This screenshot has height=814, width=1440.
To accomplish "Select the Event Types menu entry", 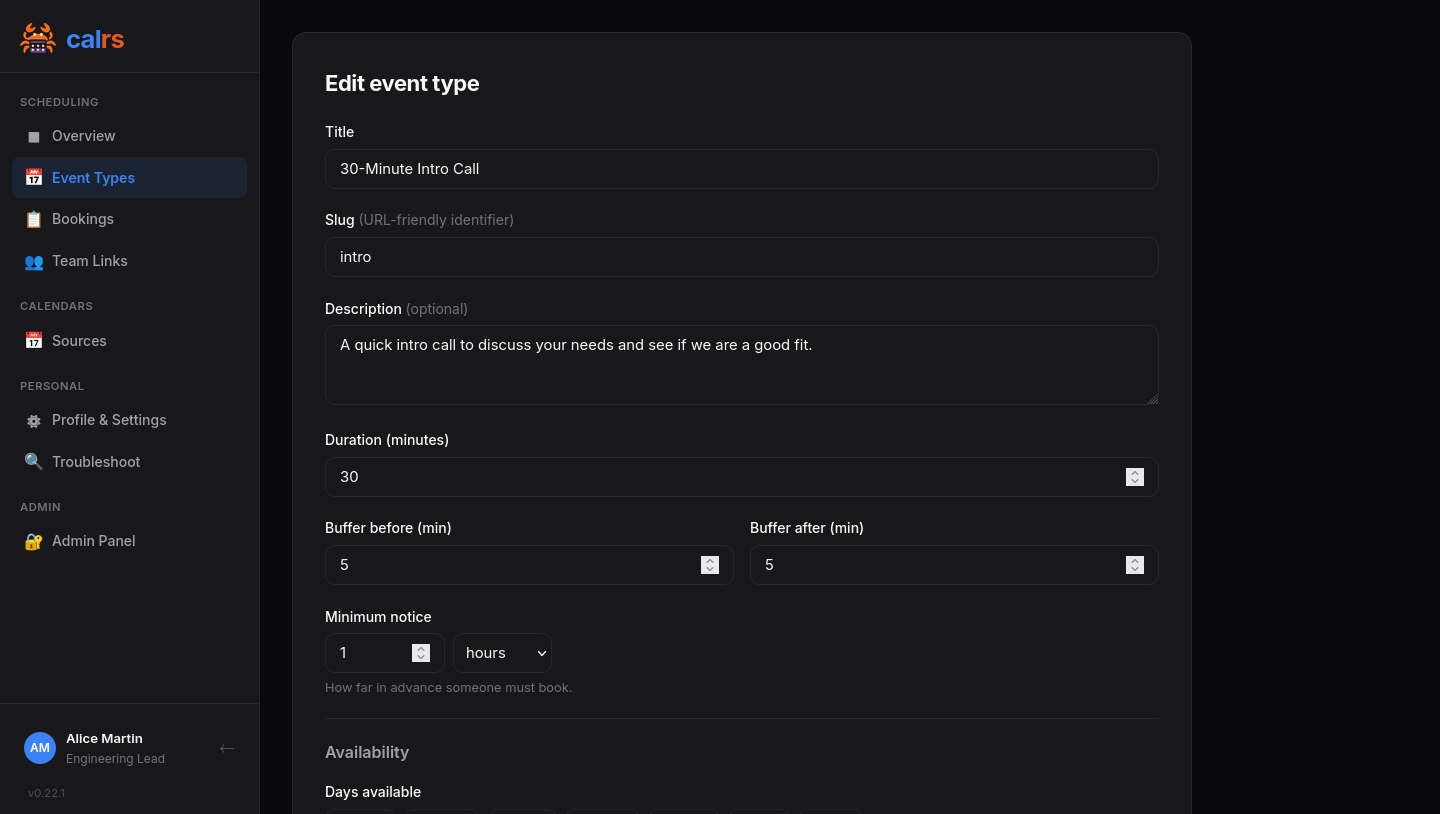I will click(93, 177).
